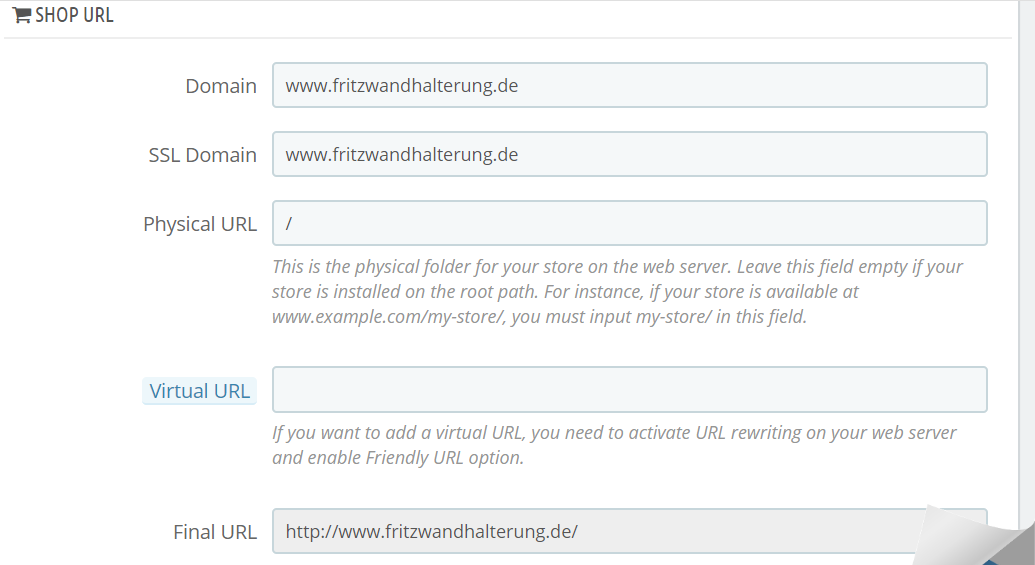Click the Final URL label
Viewport: 1035px width, 565px height.
click(x=215, y=532)
